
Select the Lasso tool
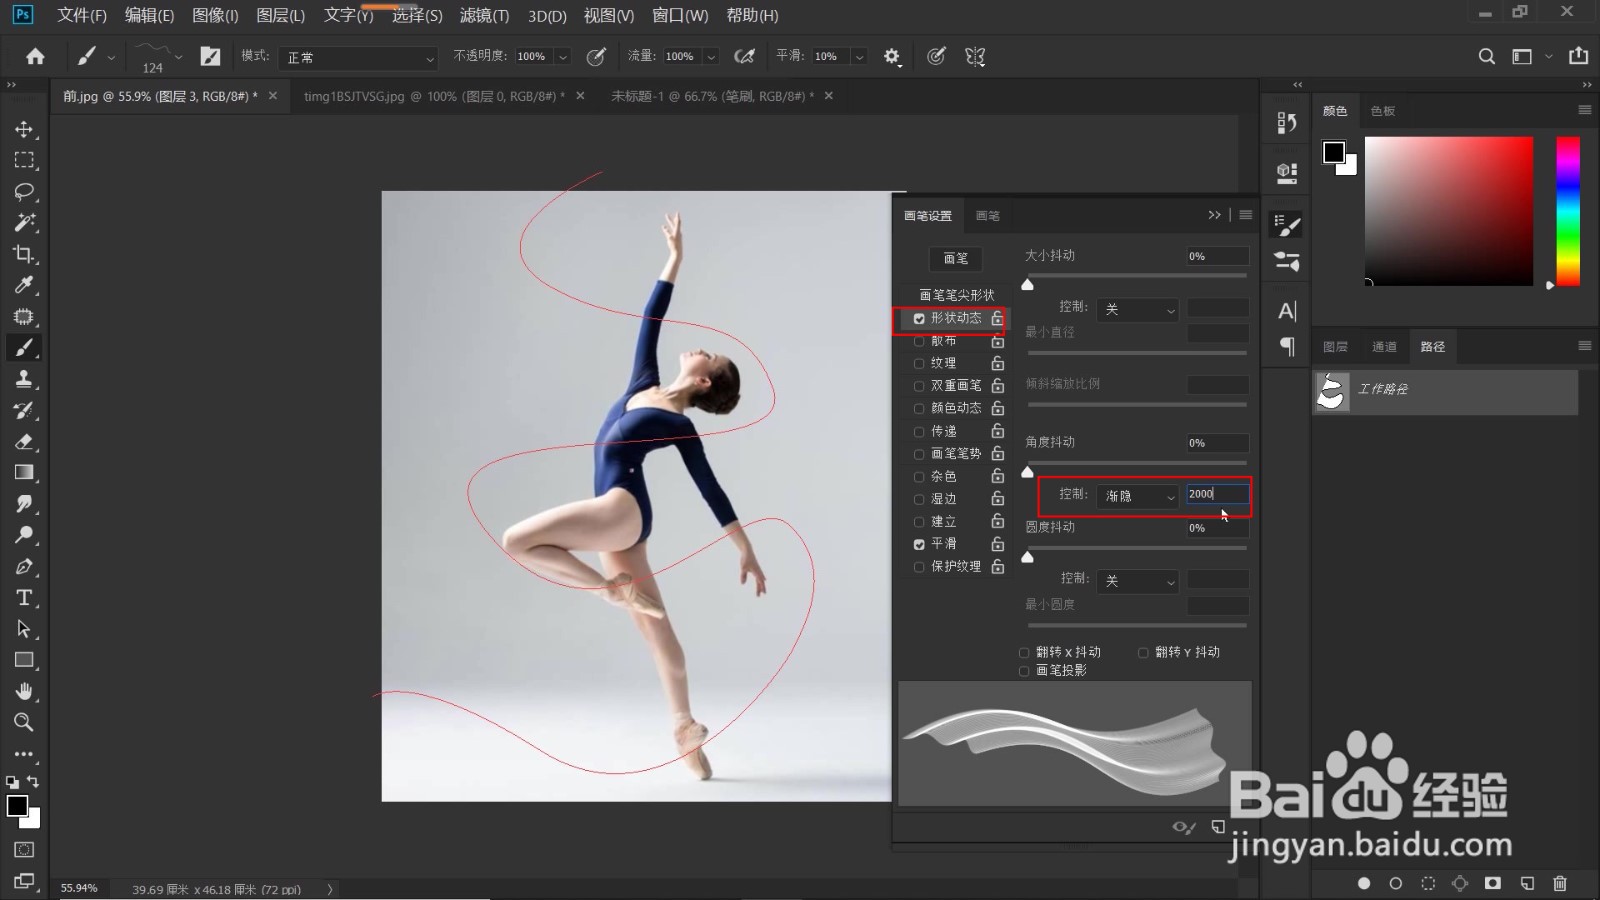tap(24, 191)
